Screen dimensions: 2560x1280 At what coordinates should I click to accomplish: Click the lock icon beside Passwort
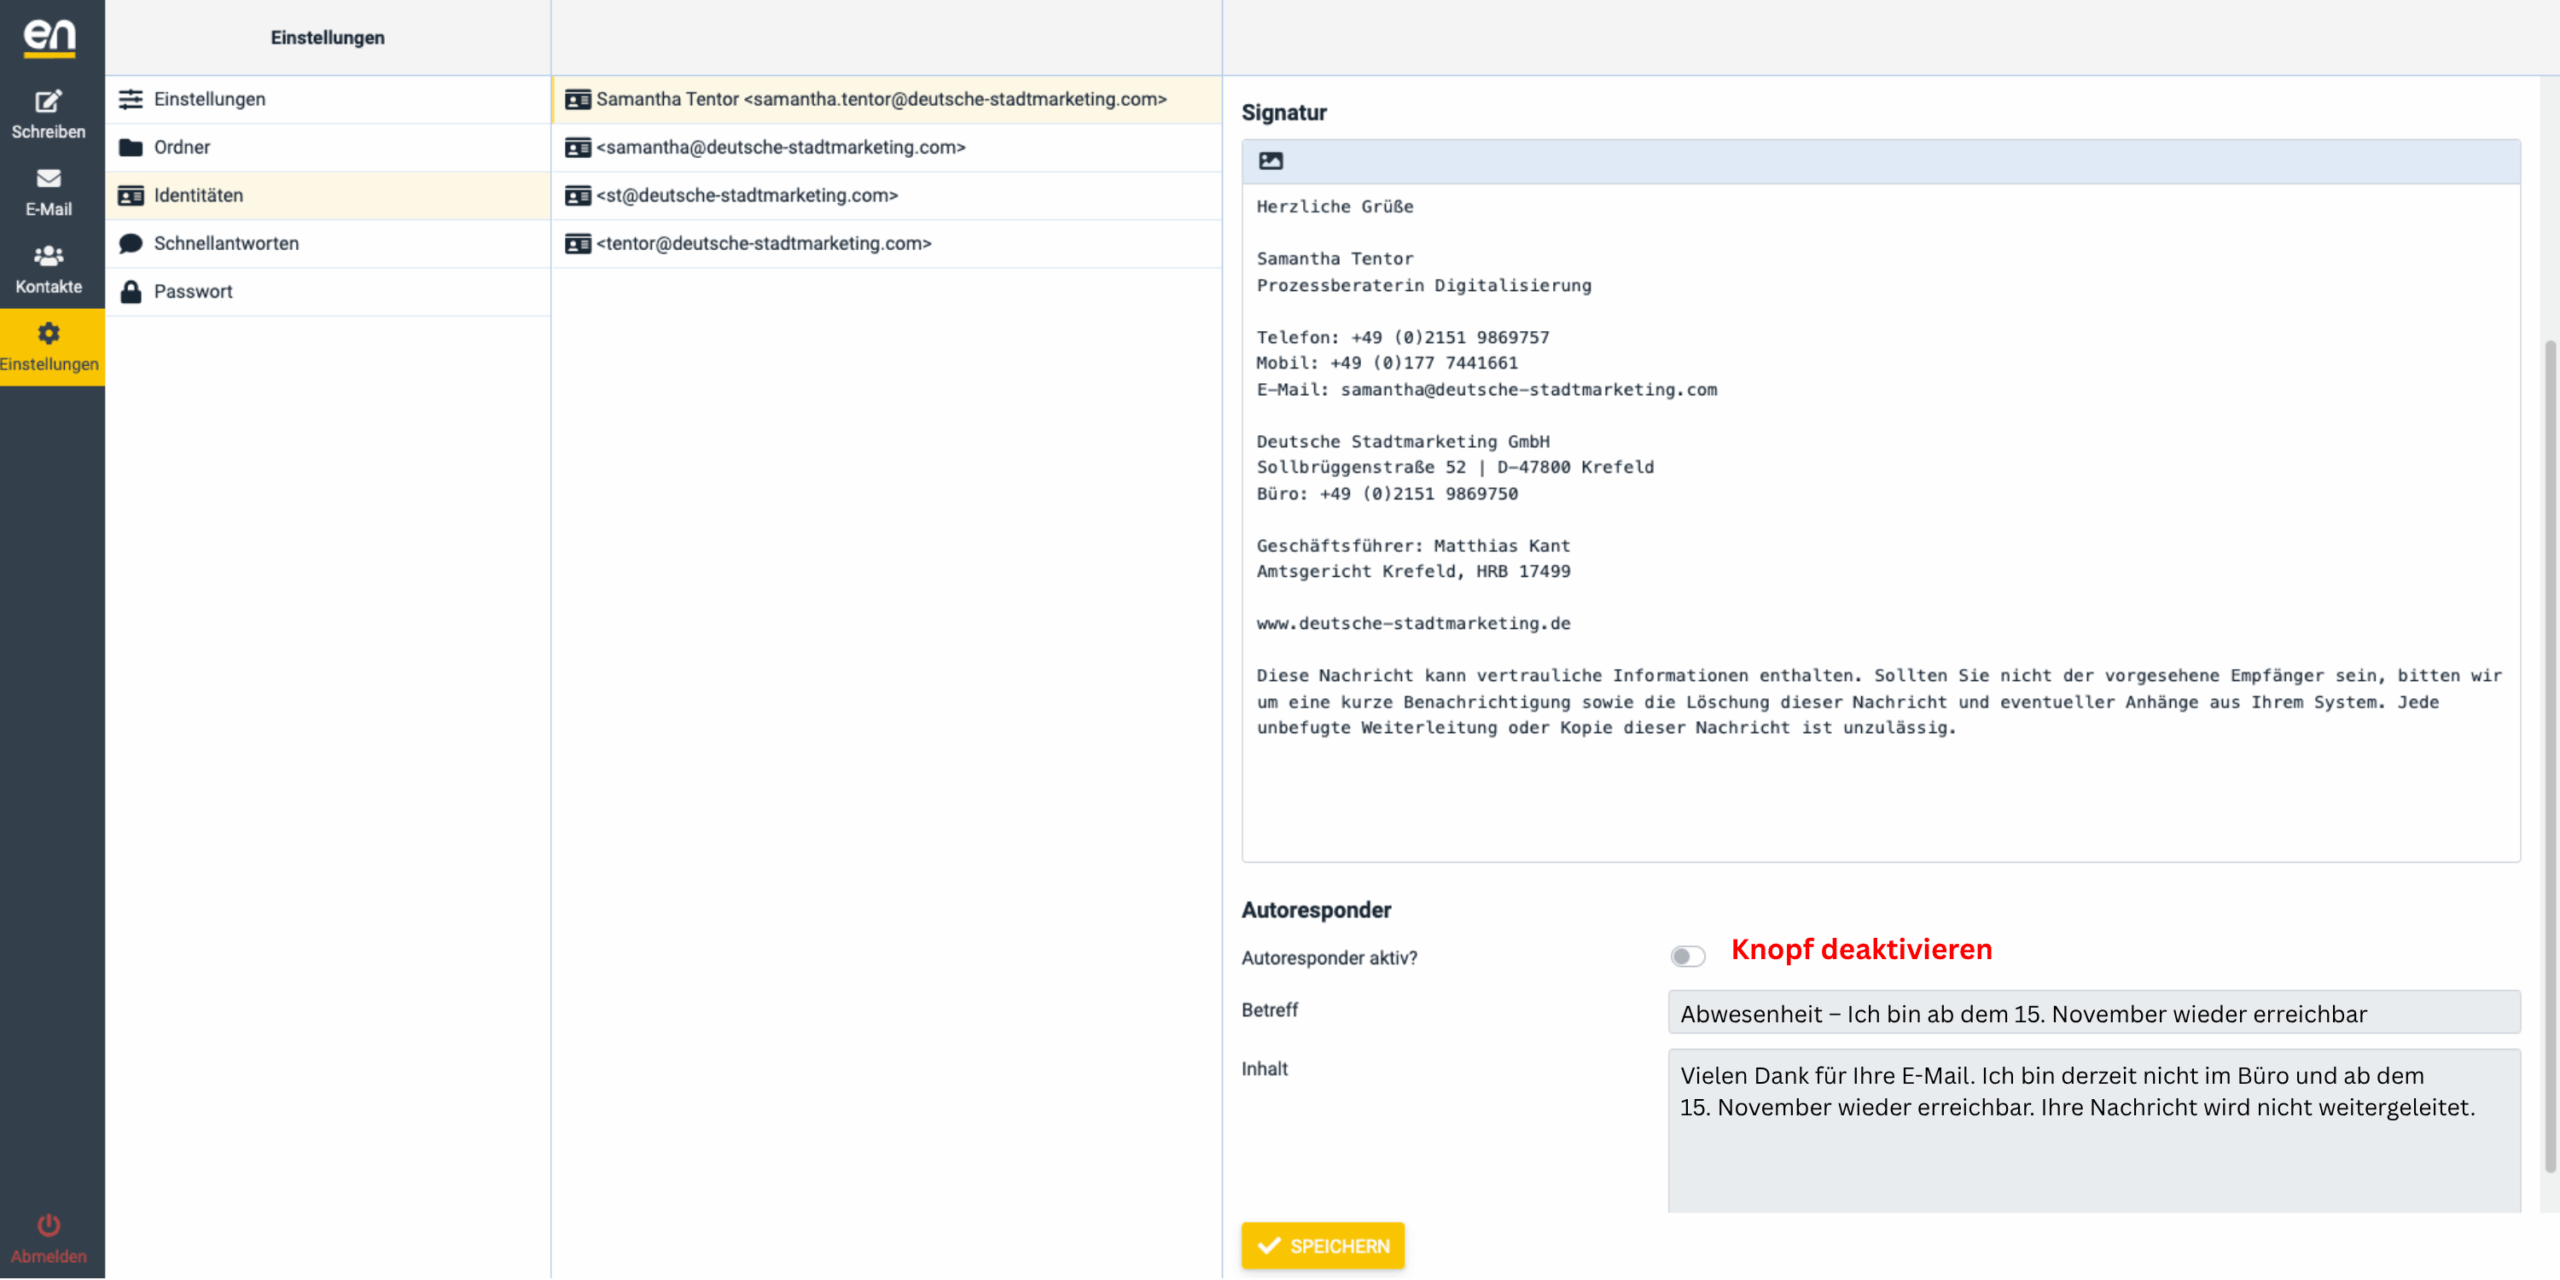(x=131, y=291)
